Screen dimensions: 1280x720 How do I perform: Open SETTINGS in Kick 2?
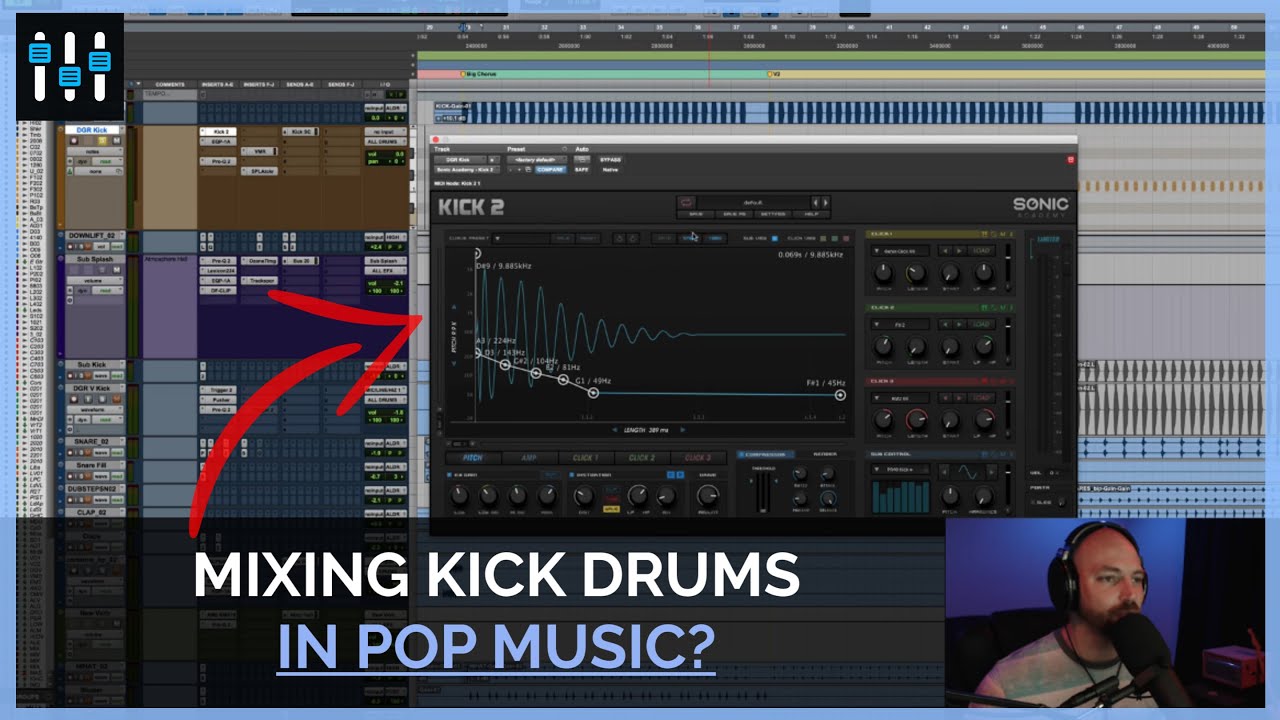(x=772, y=214)
